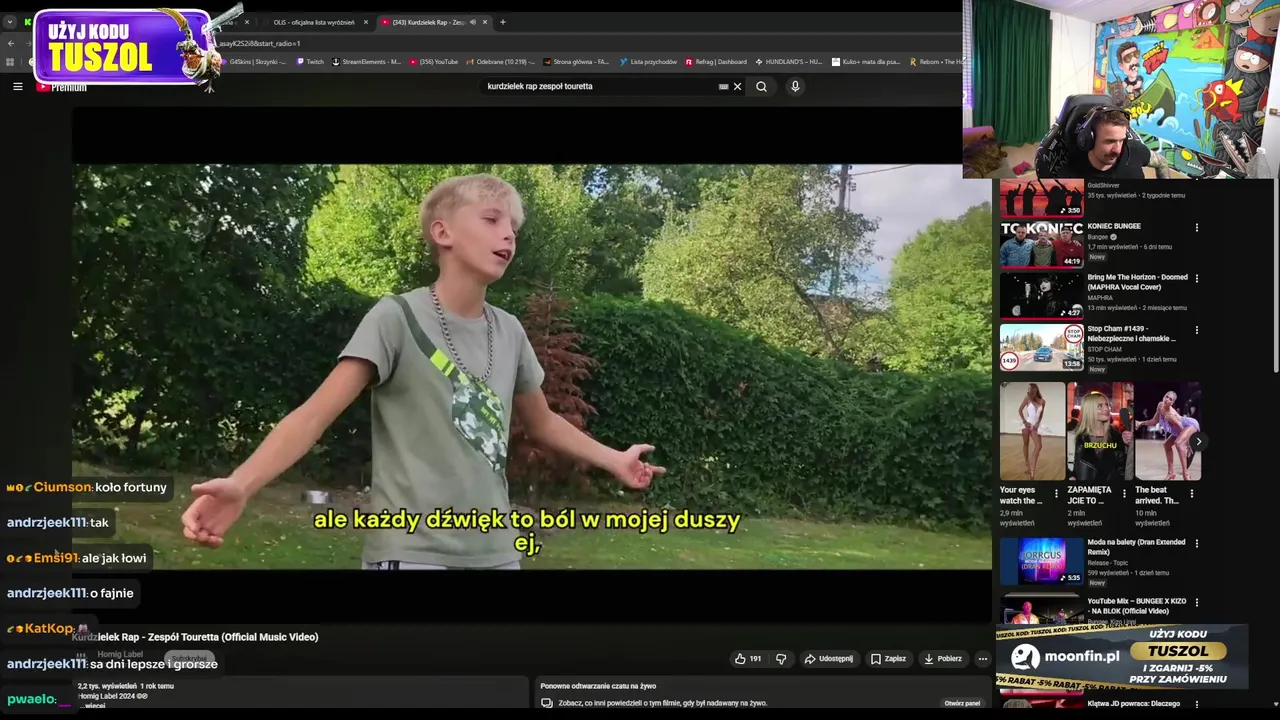Click the channel name Bungee under KONIEC BUNGEE
1280x720 pixels.
click(1098, 237)
